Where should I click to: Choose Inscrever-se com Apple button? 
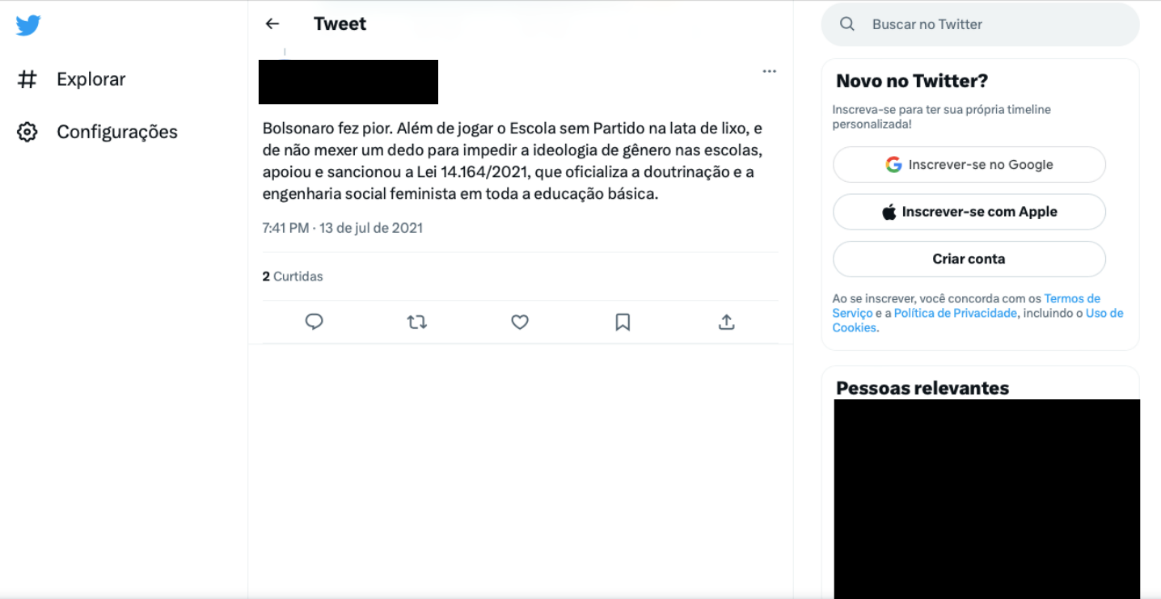point(969,212)
